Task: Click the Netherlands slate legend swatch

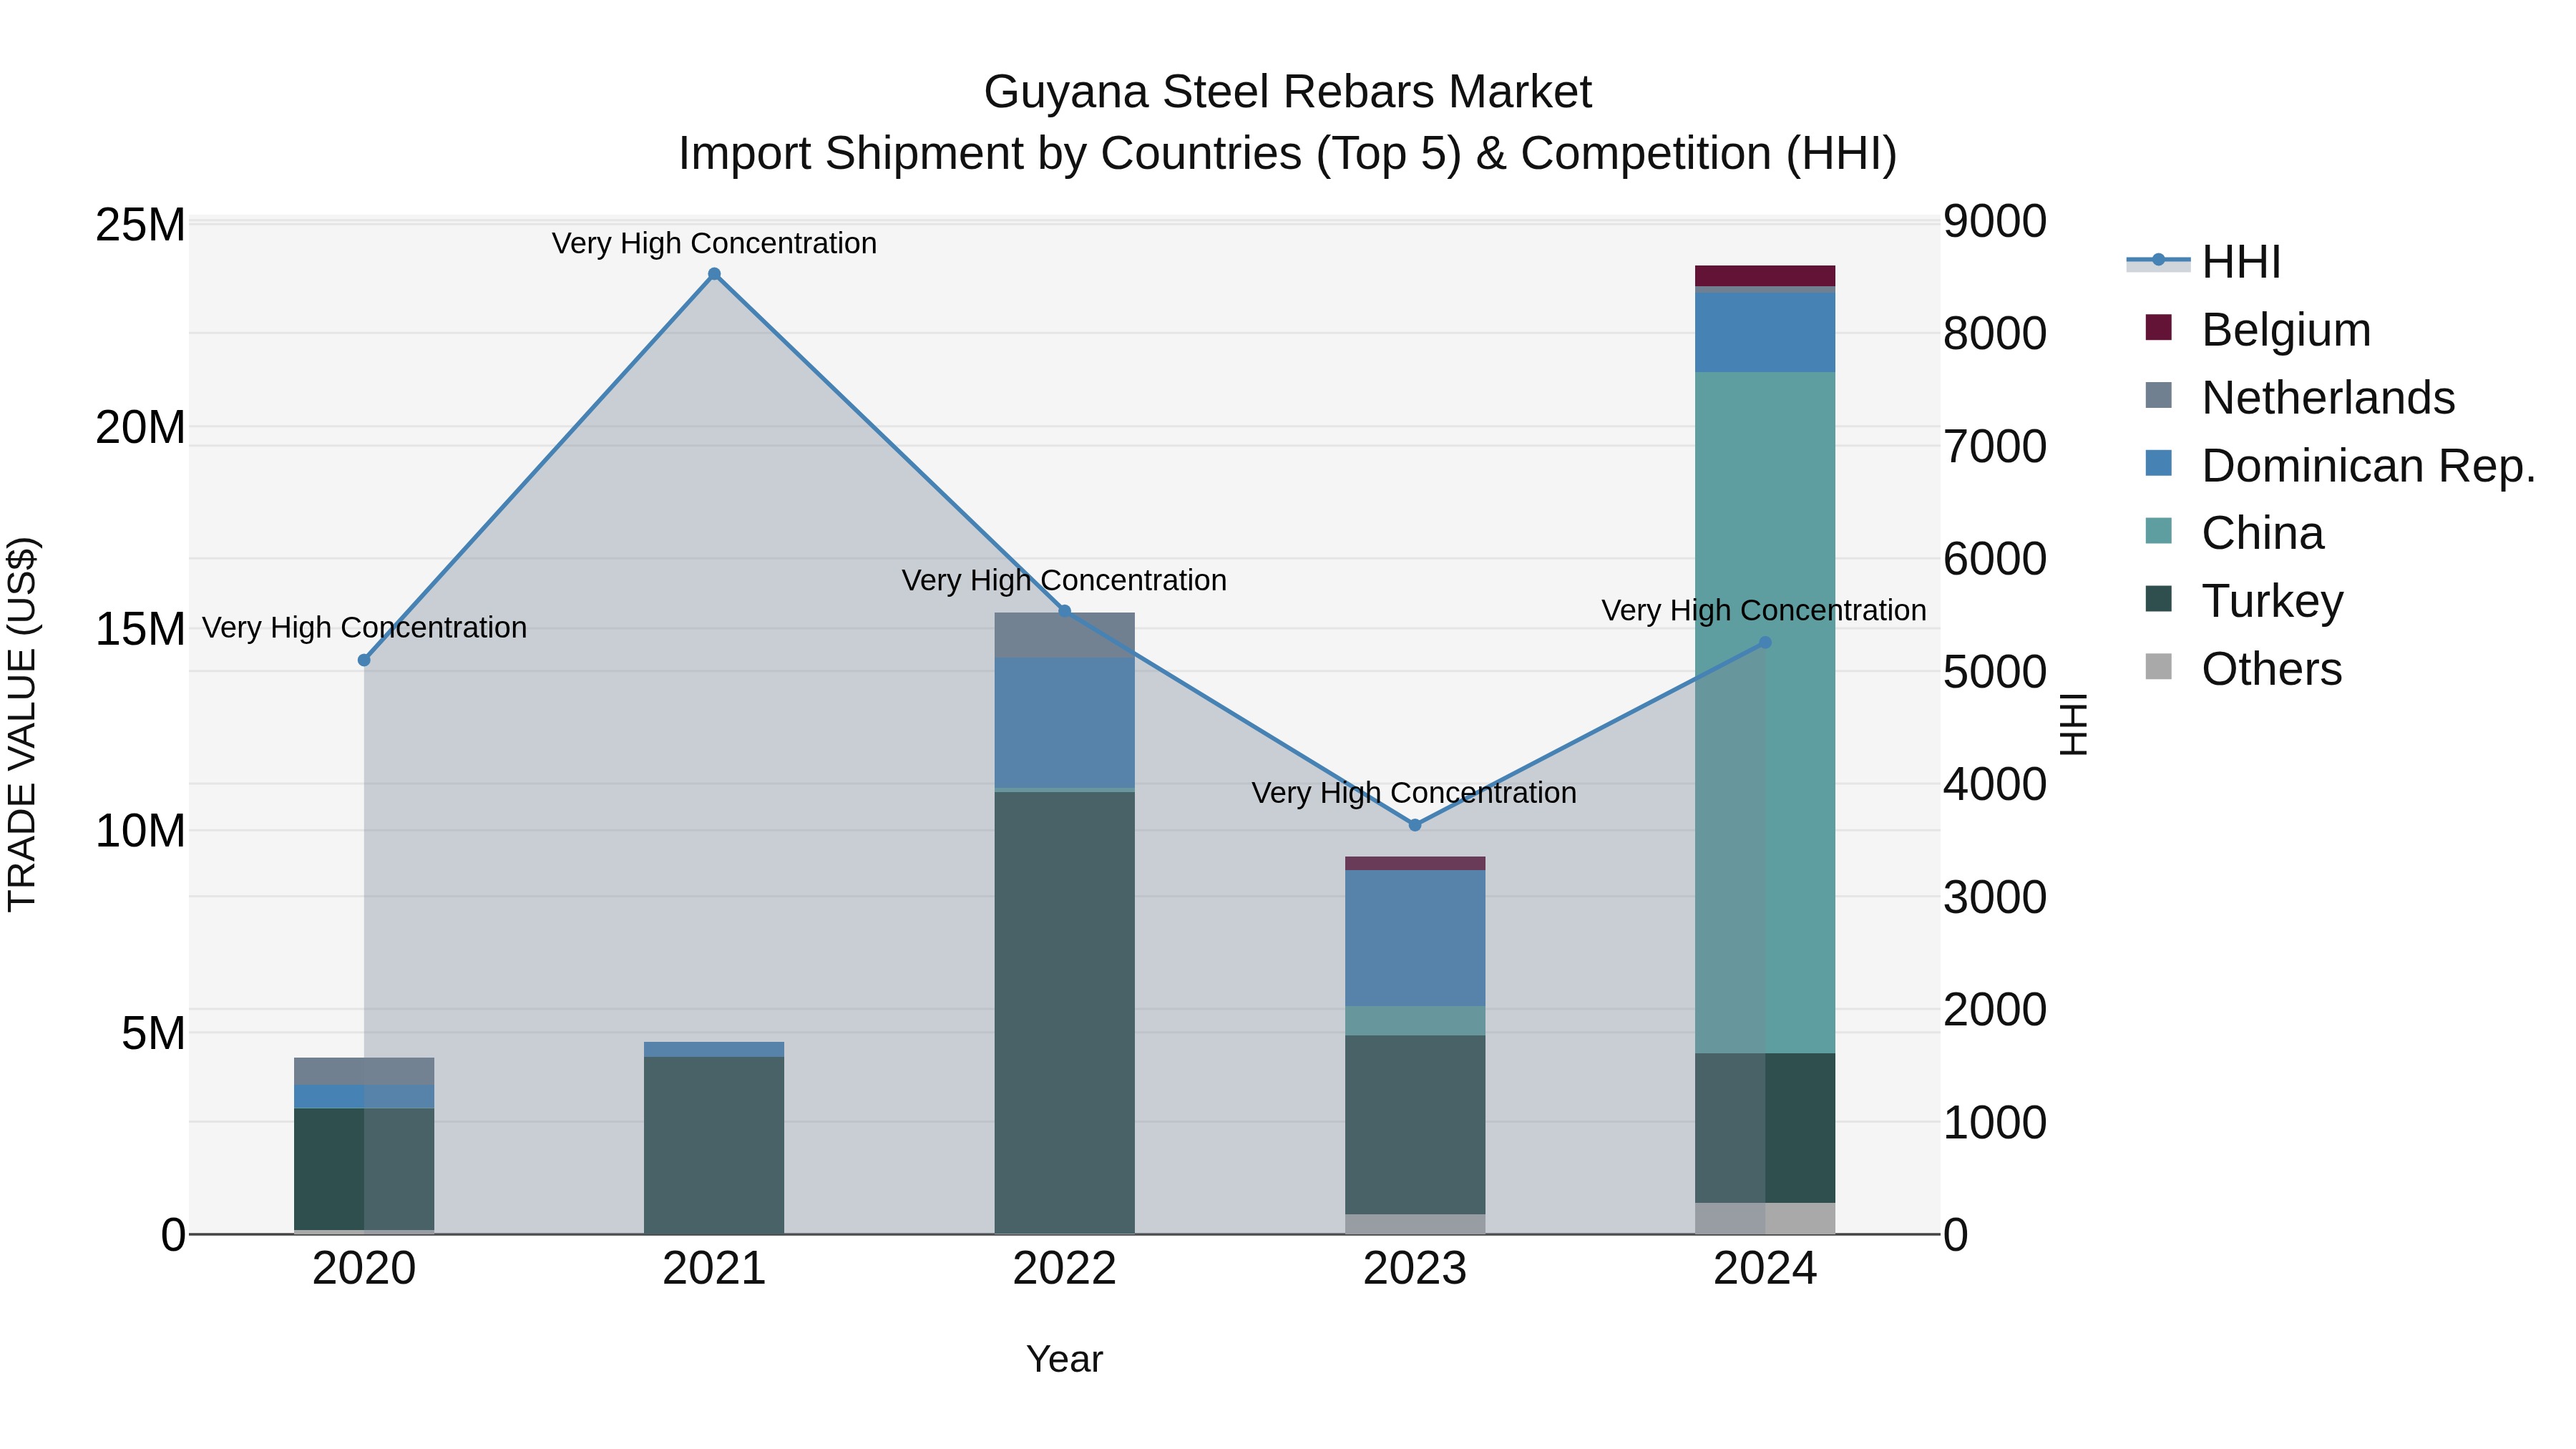Action: point(2159,395)
